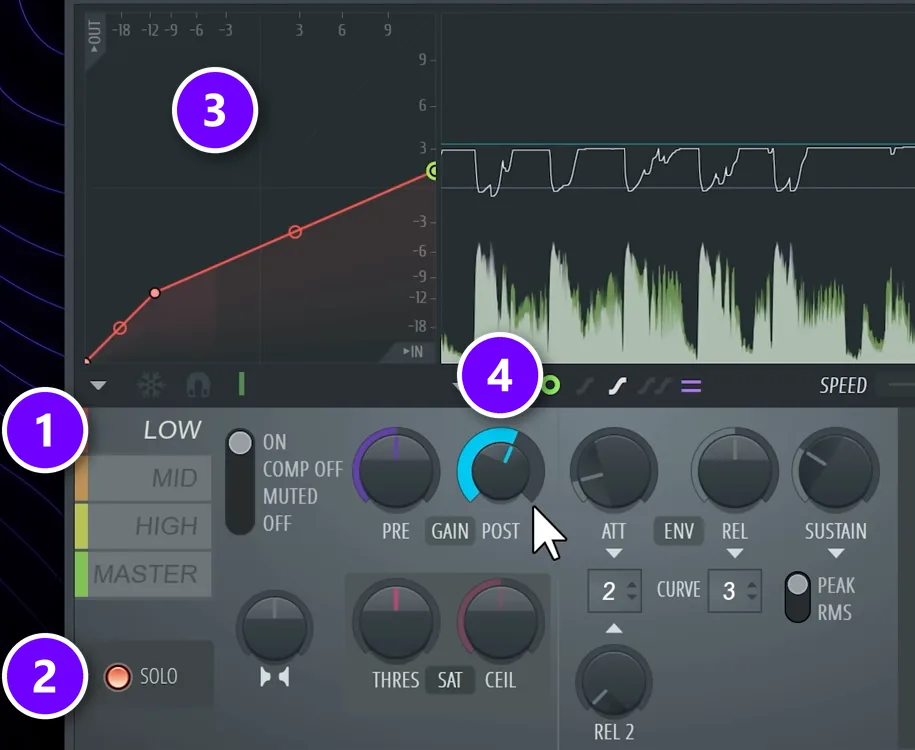
Task: Click the GAIN label button
Action: click(x=450, y=531)
